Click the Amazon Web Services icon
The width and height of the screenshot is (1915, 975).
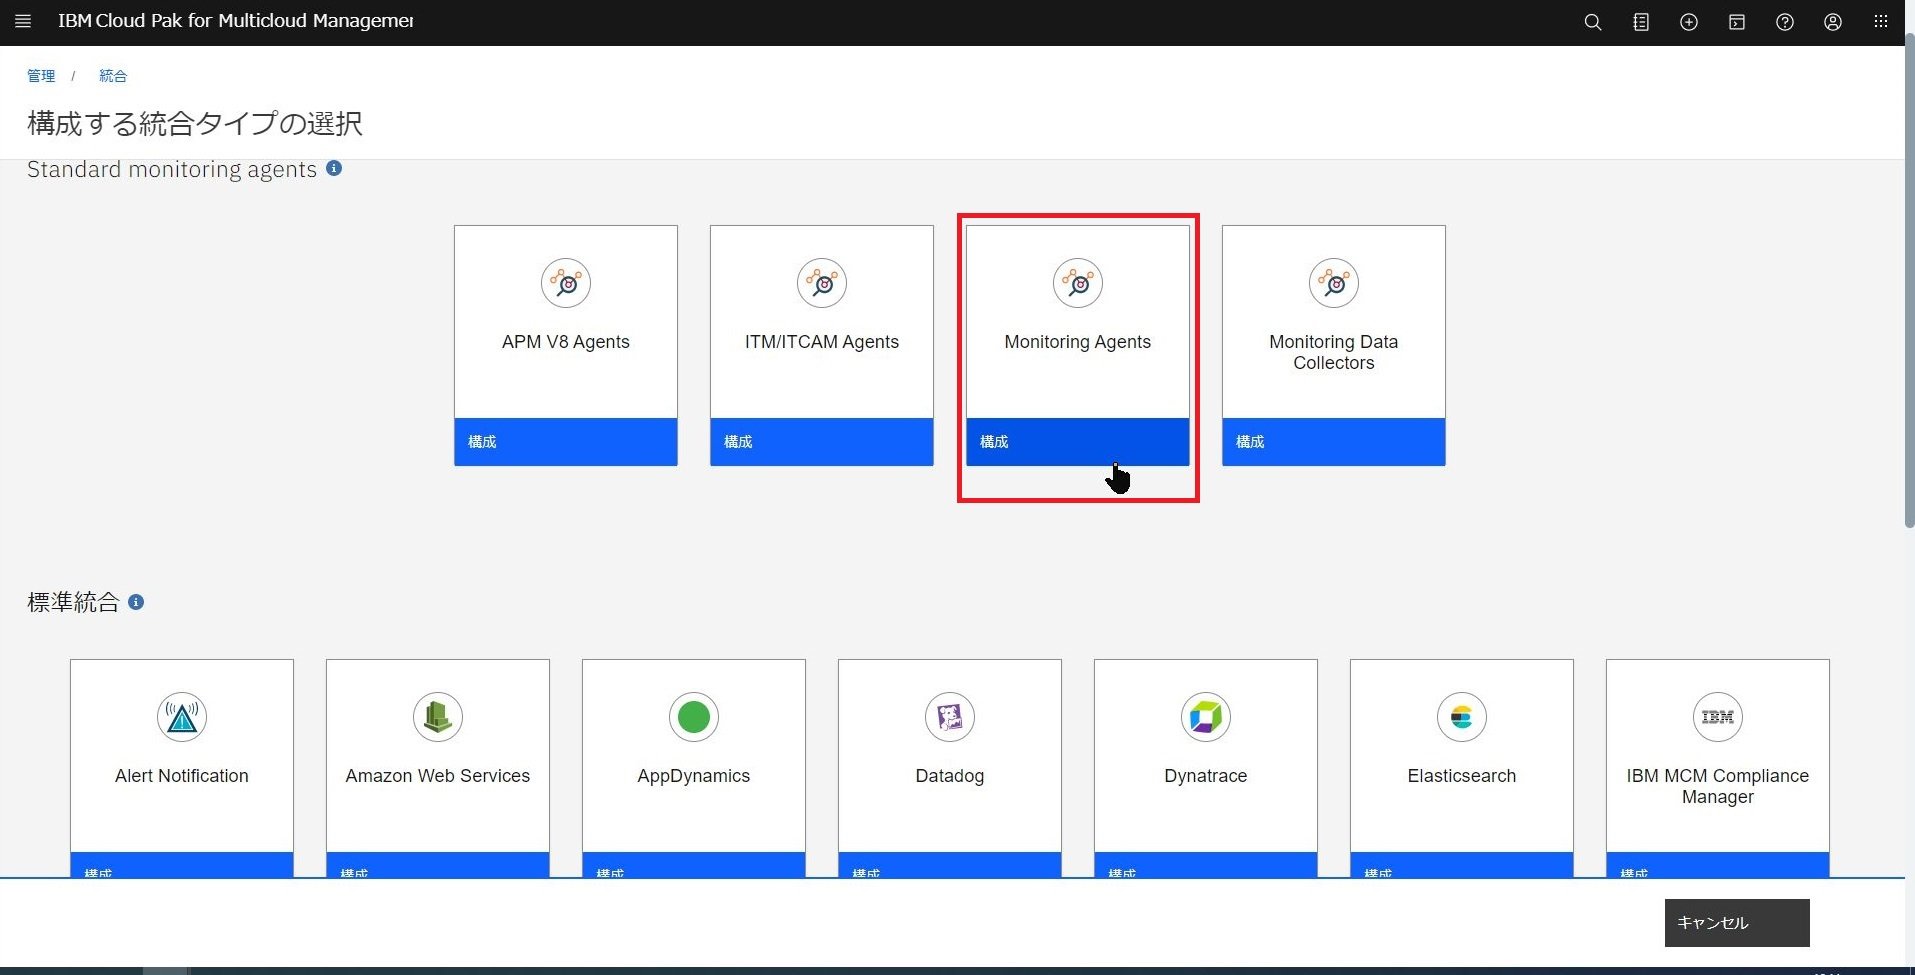point(438,717)
